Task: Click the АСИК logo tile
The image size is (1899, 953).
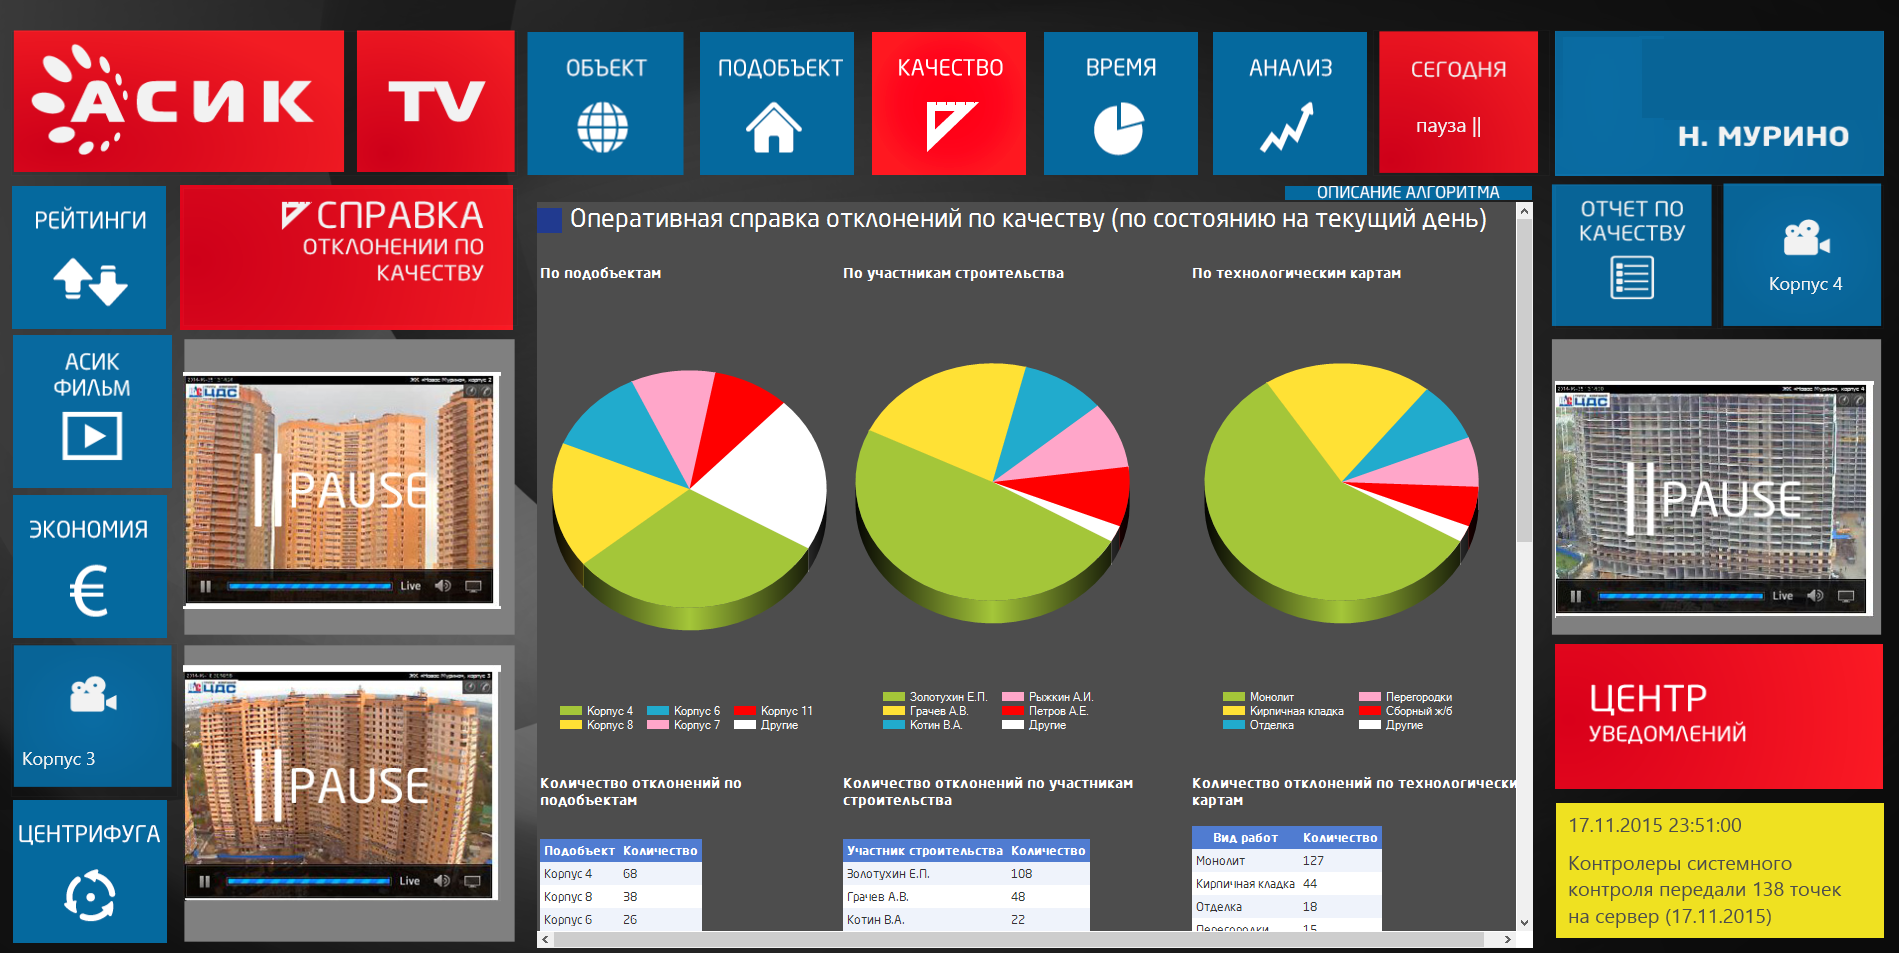Action: coord(179,101)
